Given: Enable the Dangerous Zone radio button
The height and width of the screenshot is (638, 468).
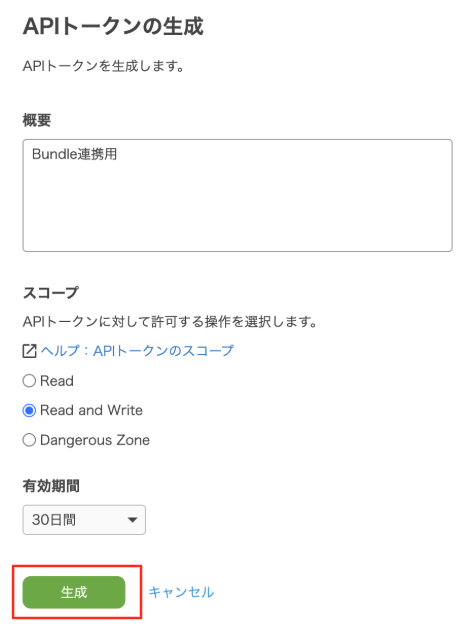Looking at the screenshot, I should click(x=29, y=440).
